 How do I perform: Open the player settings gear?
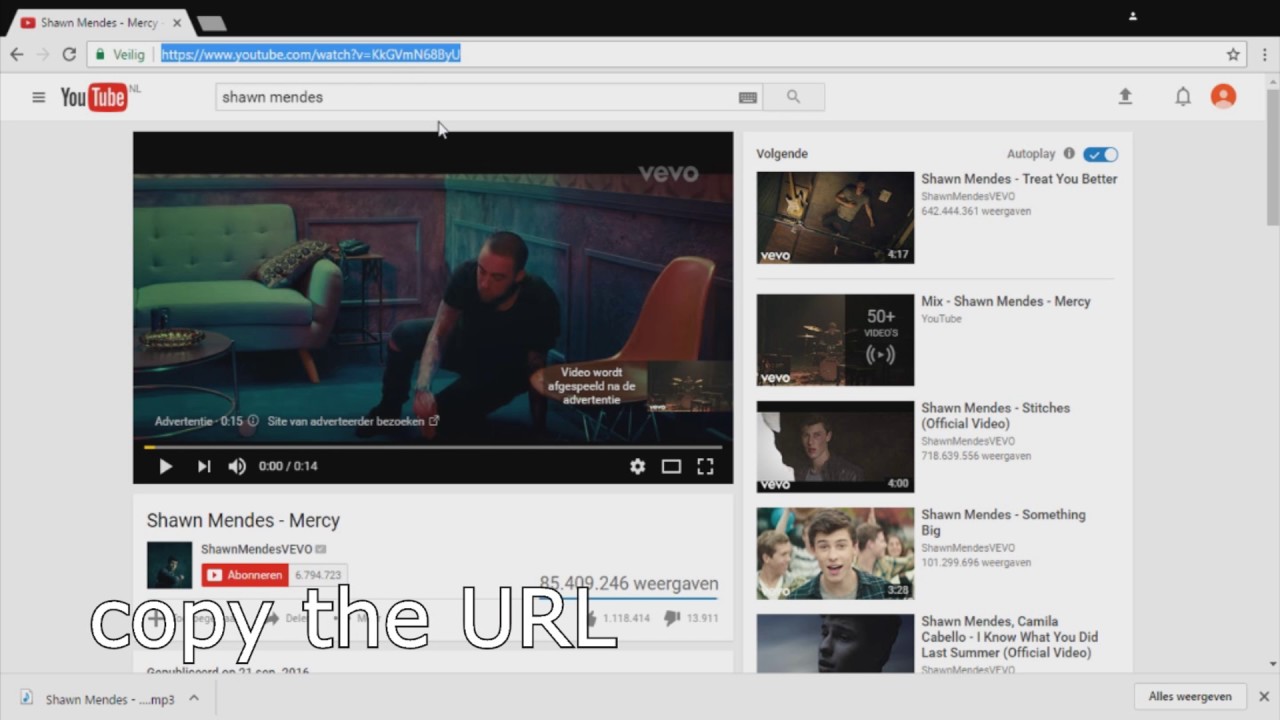tap(637, 466)
